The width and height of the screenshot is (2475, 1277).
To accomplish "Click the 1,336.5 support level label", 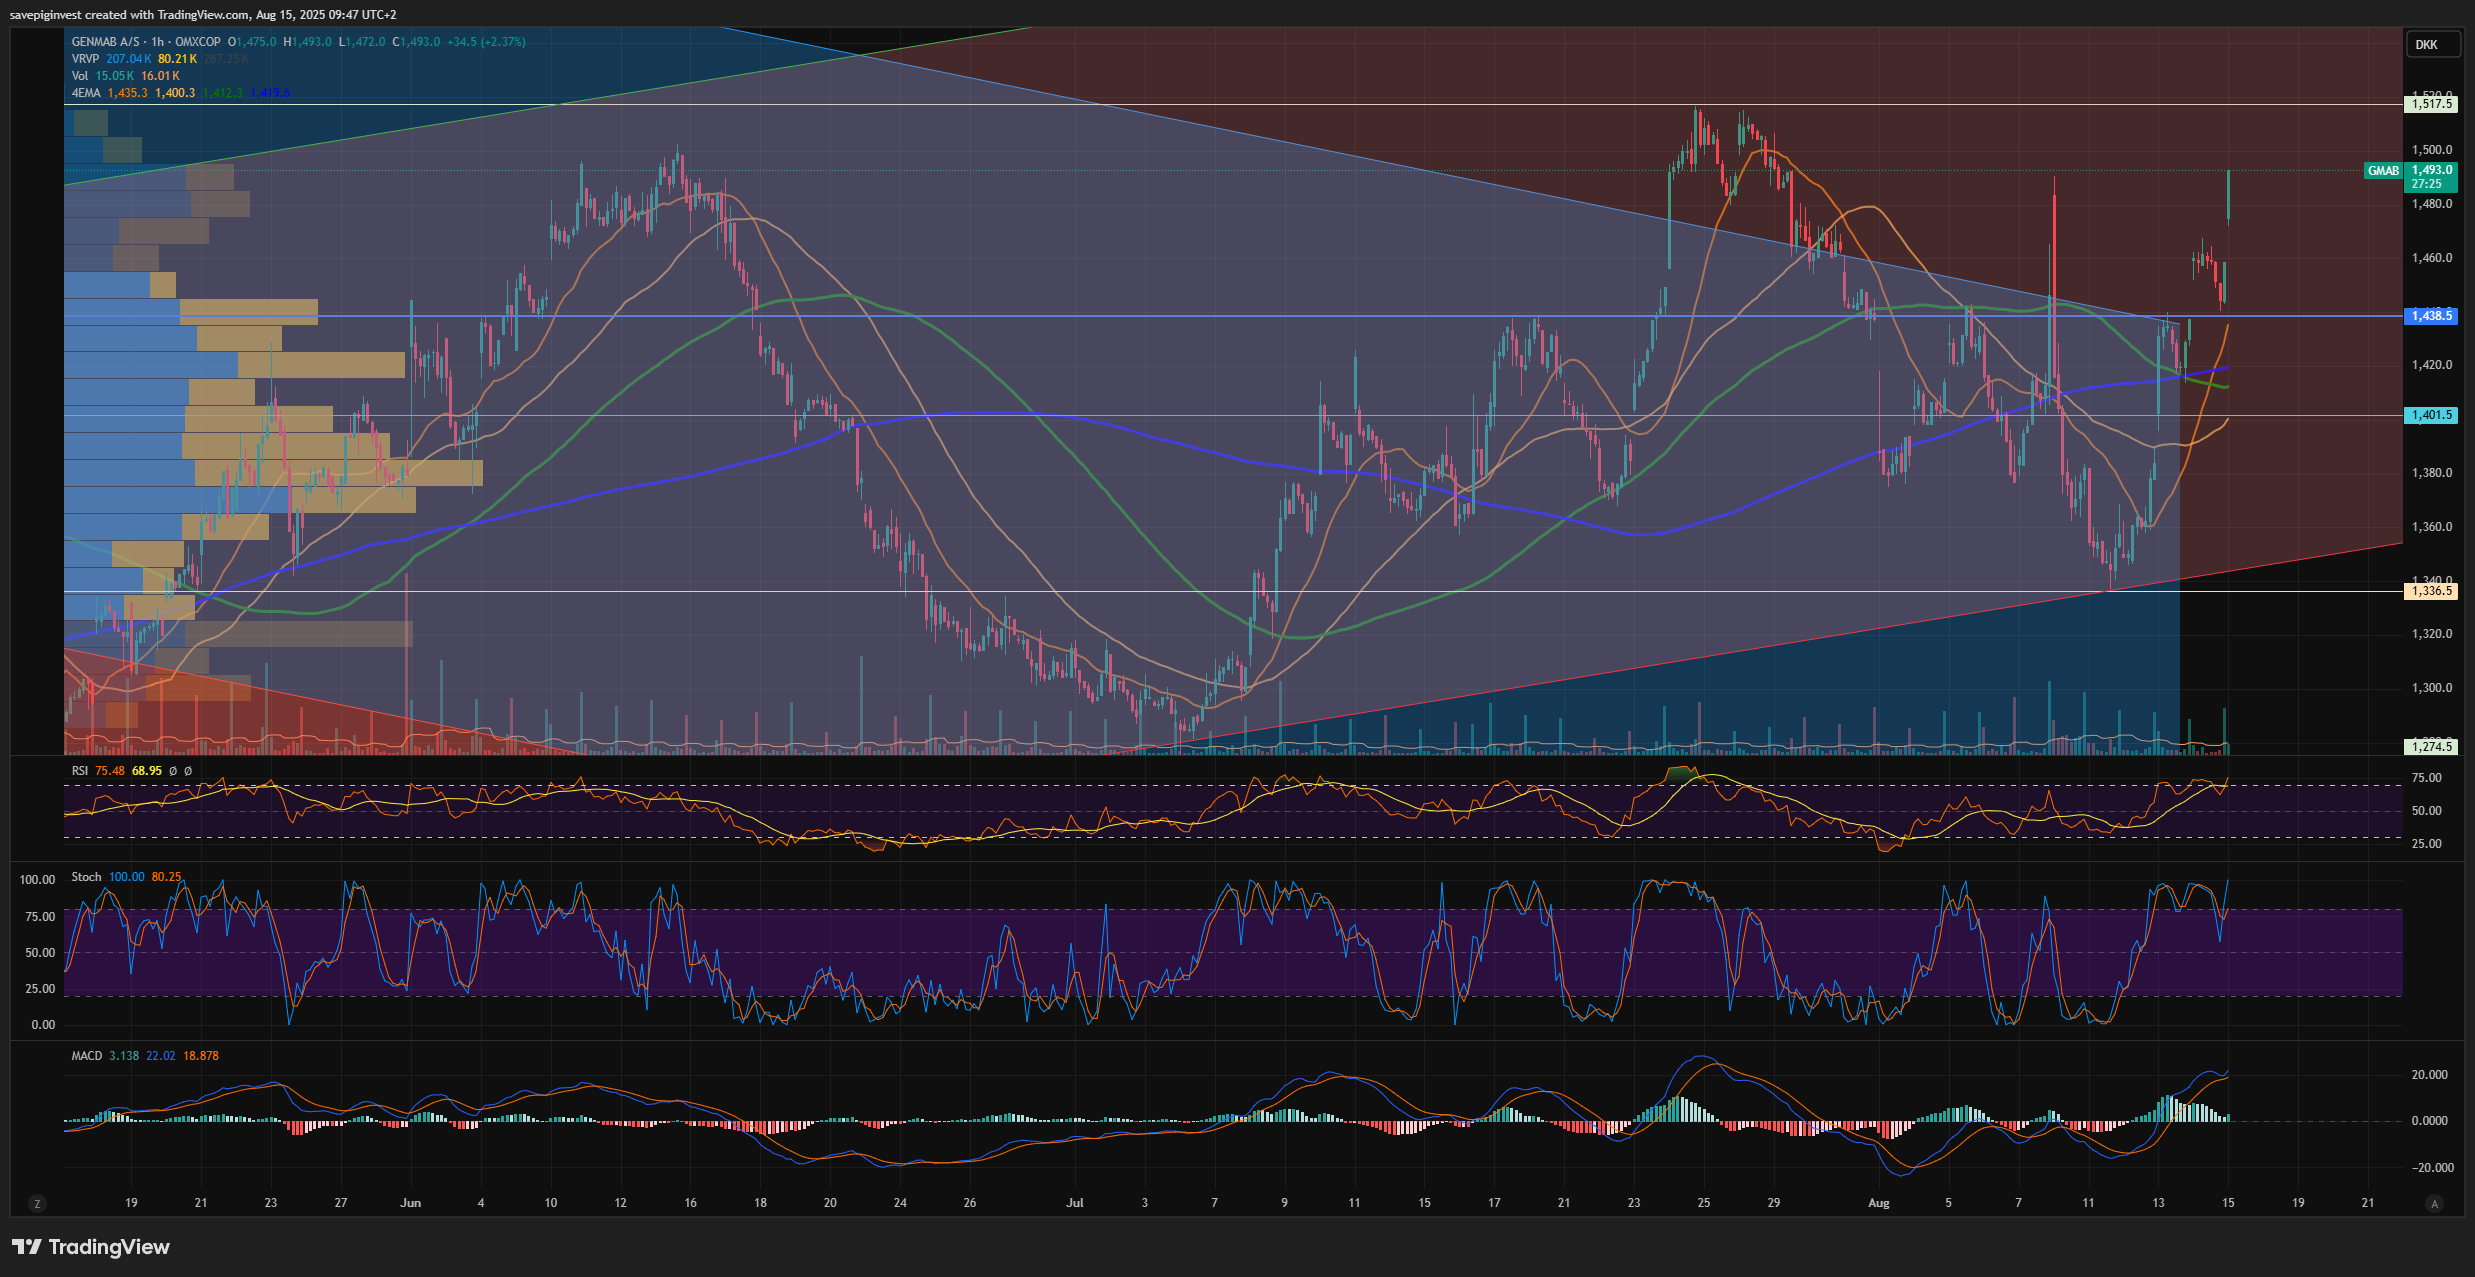I will point(2431,591).
